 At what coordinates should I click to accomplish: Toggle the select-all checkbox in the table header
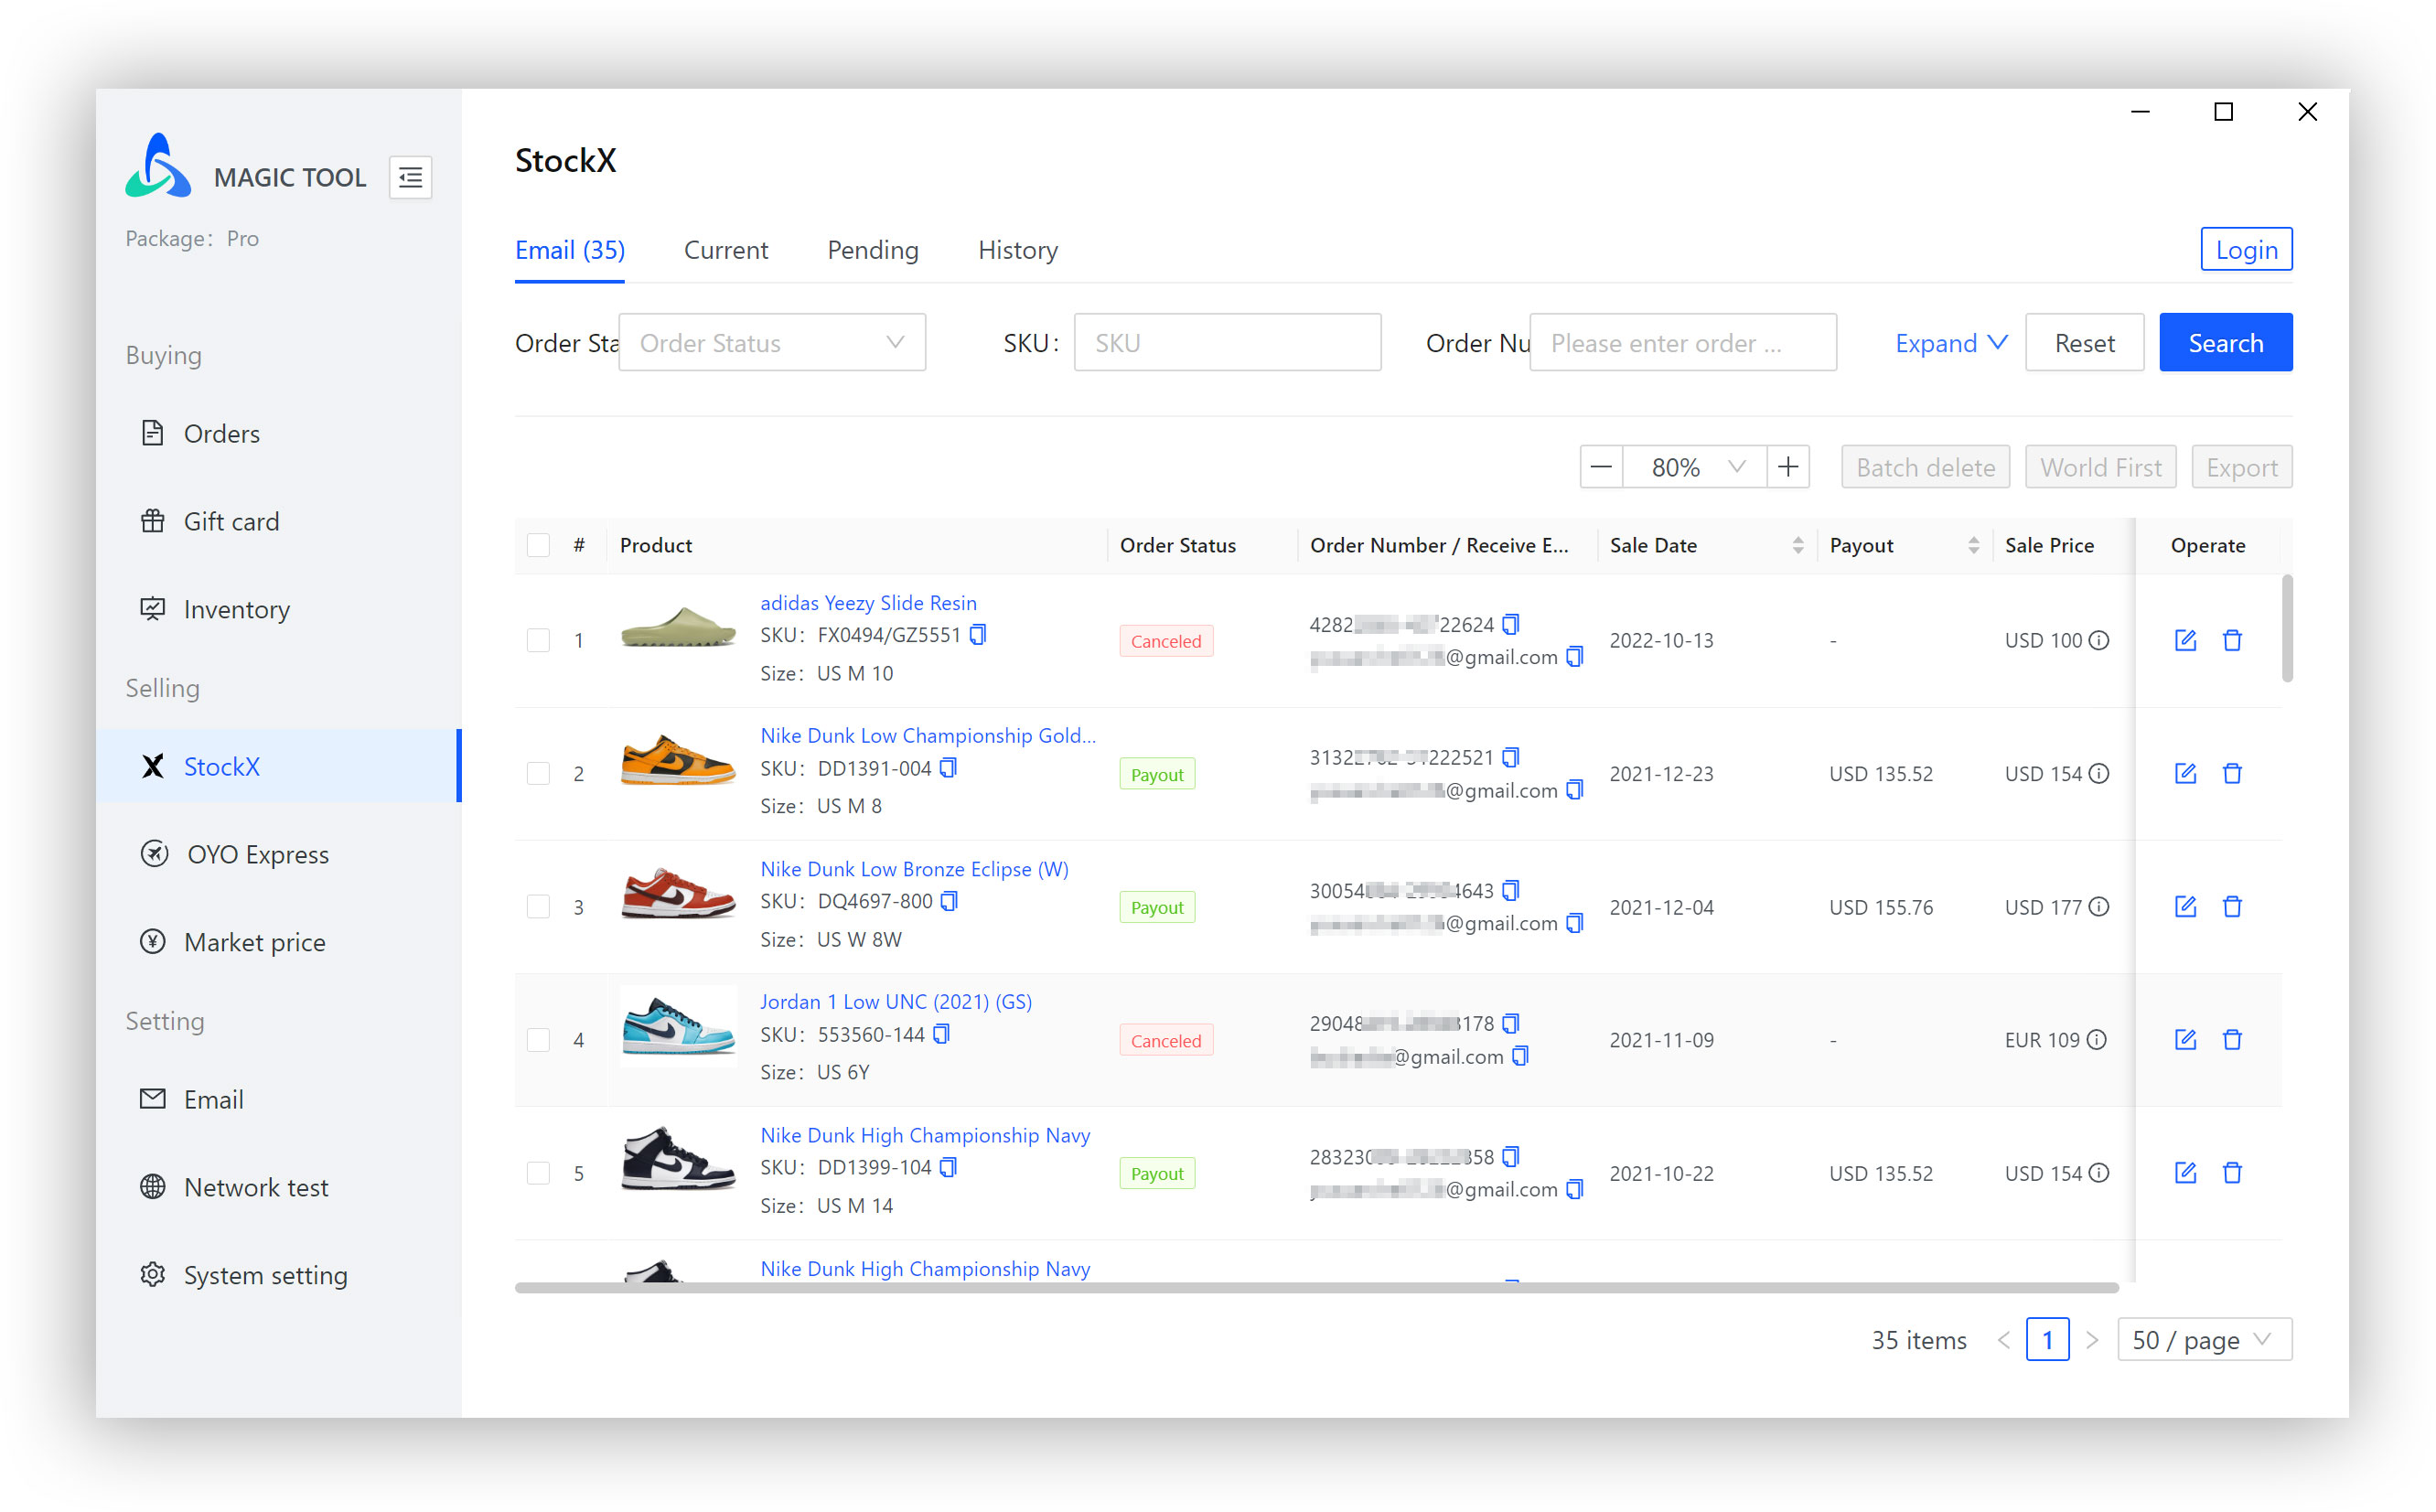[538, 545]
